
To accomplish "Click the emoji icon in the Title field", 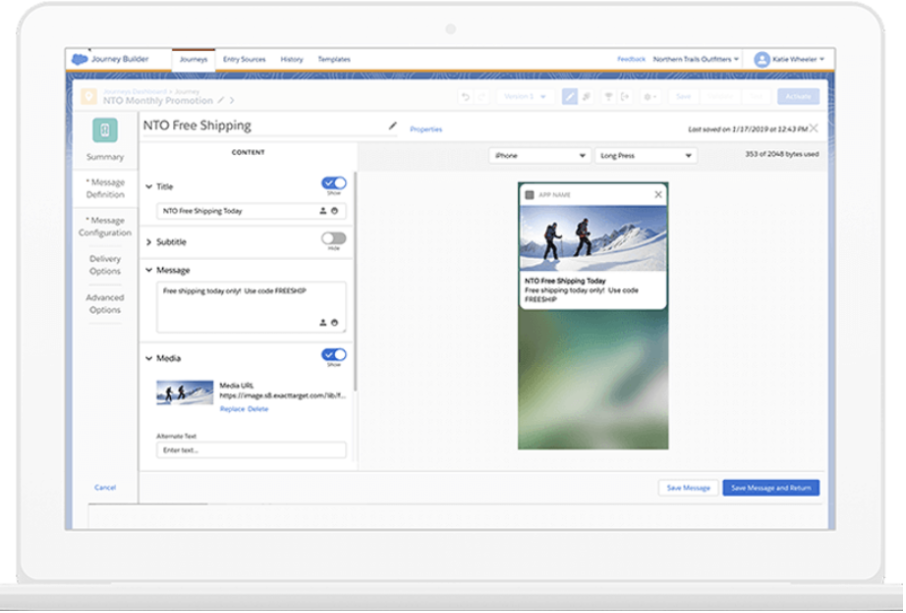I will (x=334, y=211).
